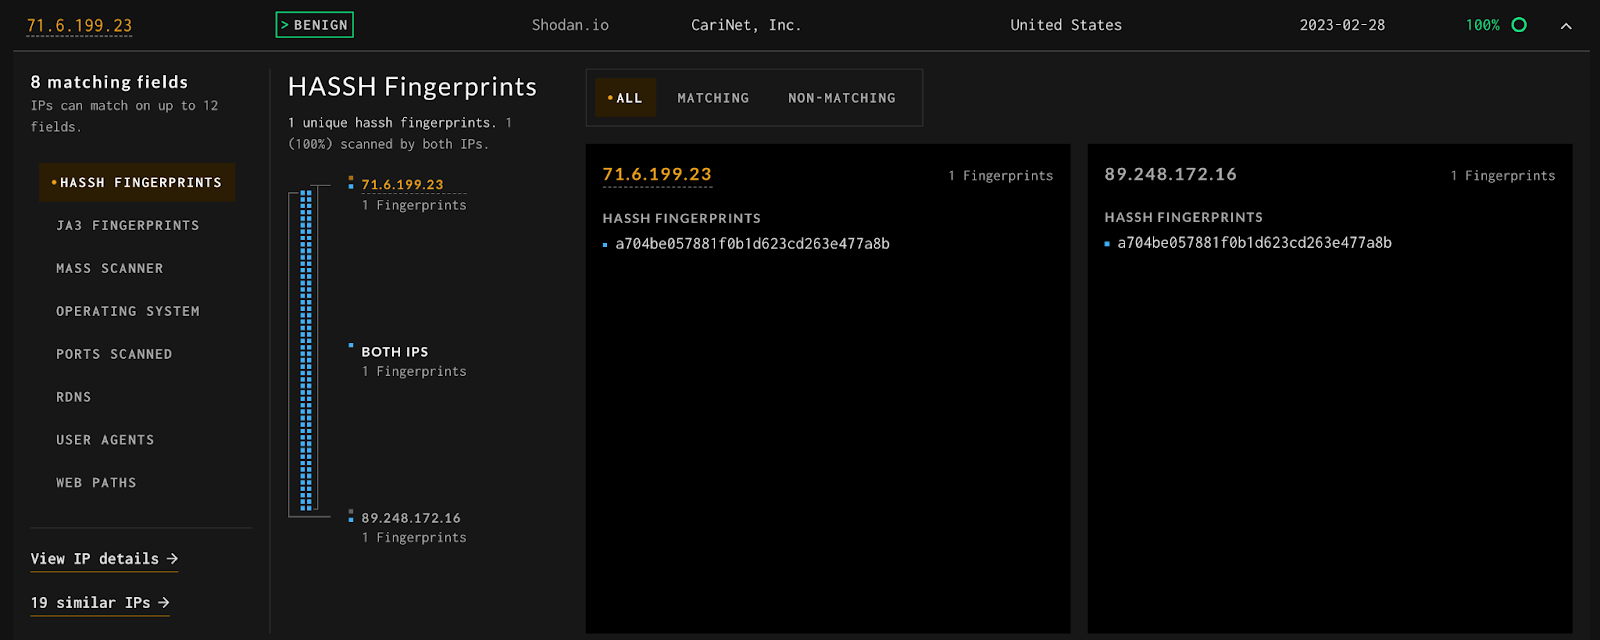Select HASSH FINGERPRINTS in the sidebar

[x=137, y=182]
